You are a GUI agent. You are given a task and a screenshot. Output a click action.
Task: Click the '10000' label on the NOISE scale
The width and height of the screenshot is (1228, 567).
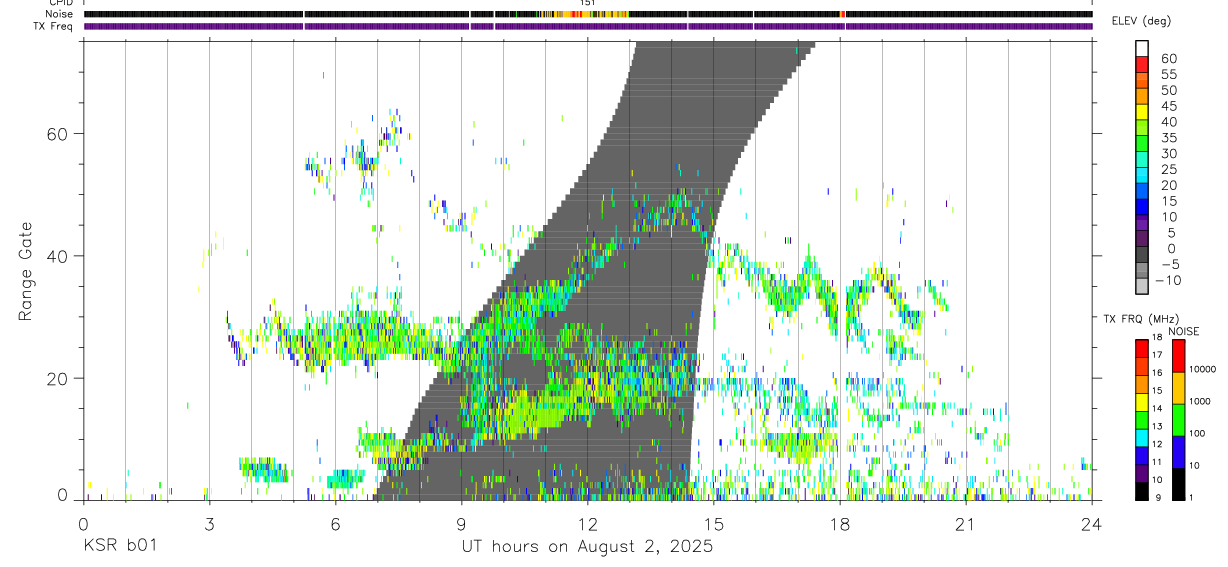[x=1203, y=369]
